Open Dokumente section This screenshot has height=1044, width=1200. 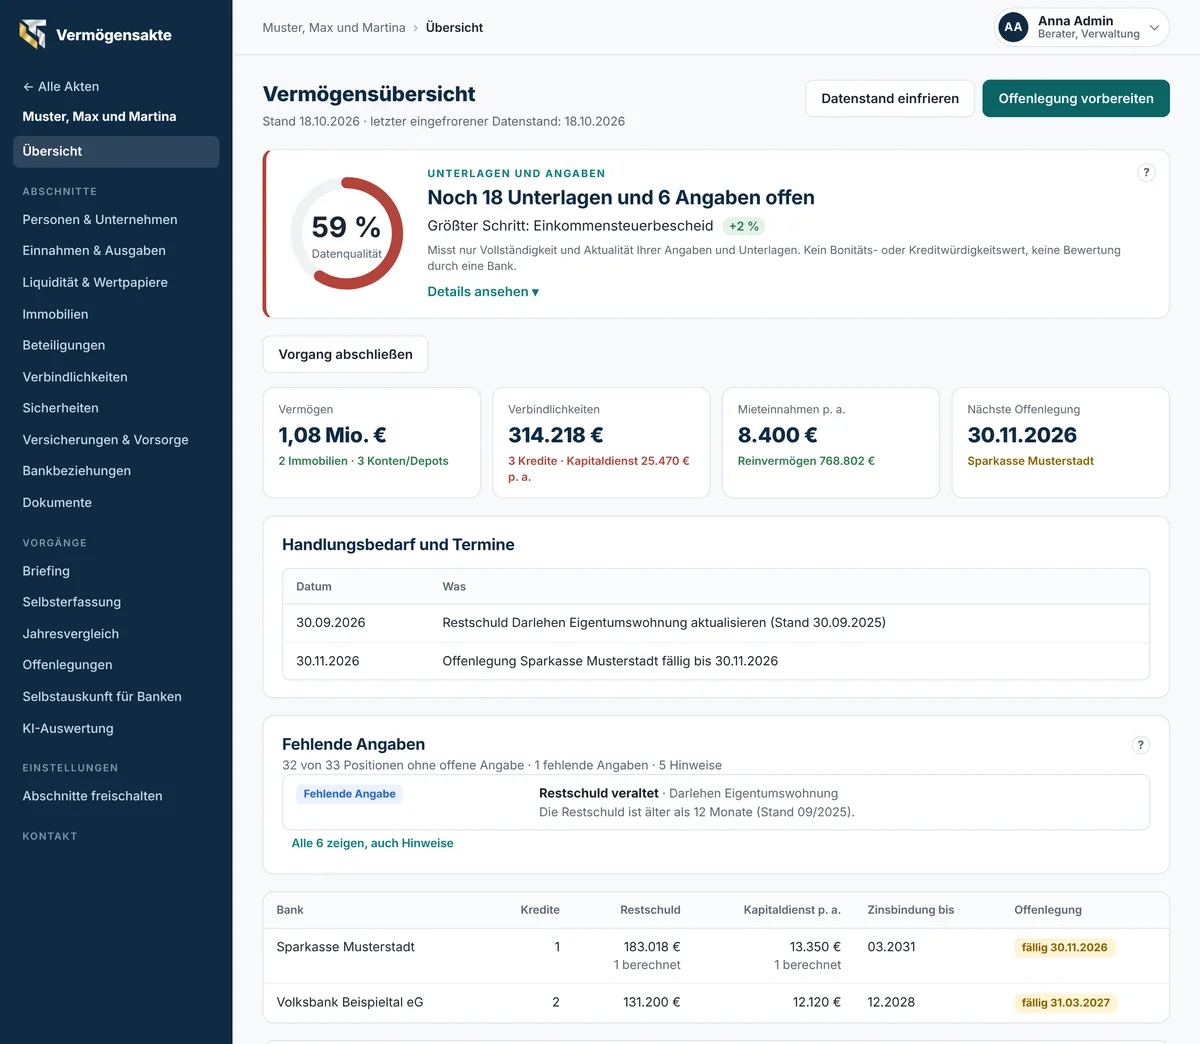click(57, 503)
